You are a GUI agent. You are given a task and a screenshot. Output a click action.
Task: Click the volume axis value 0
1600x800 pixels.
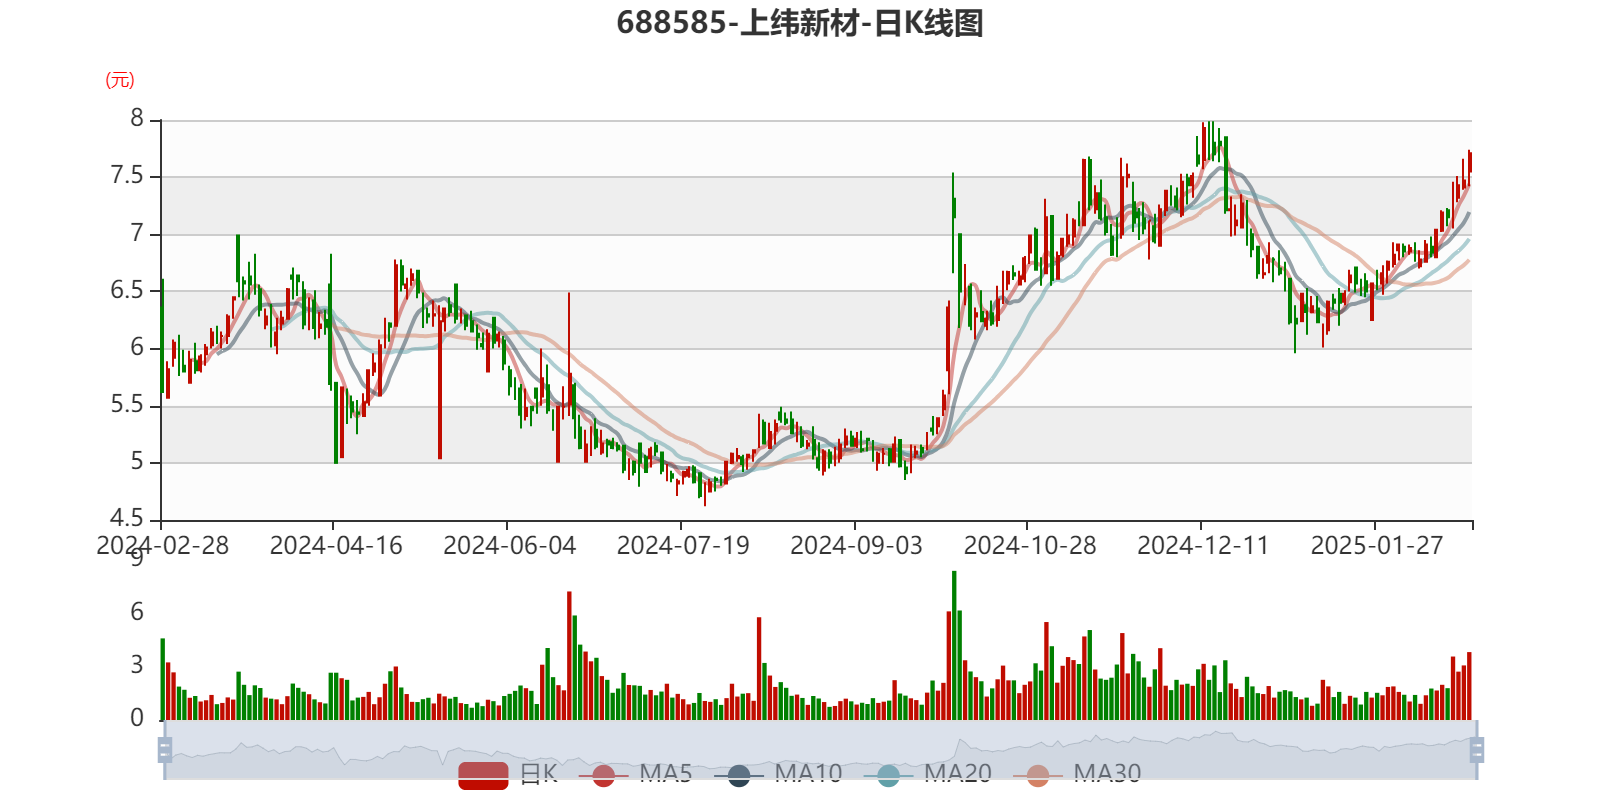[x=137, y=718]
